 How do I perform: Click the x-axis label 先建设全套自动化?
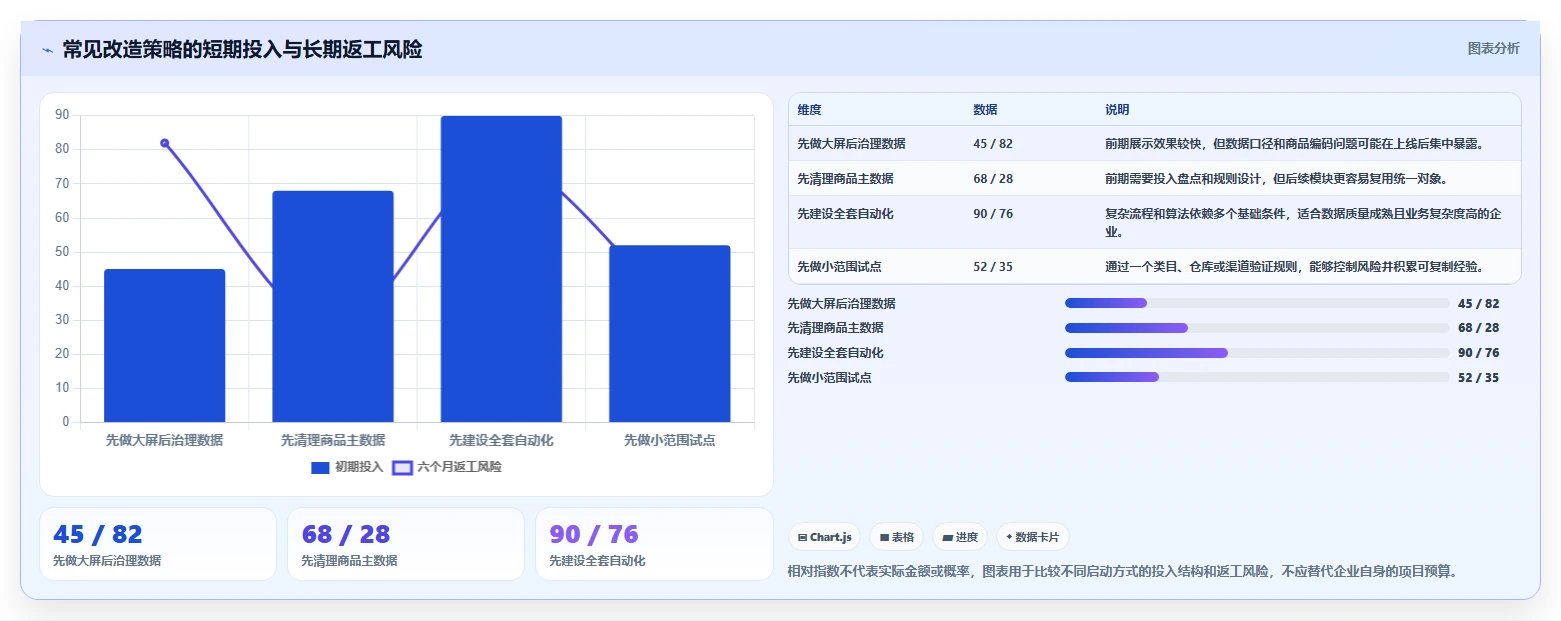(x=501, y=440)
